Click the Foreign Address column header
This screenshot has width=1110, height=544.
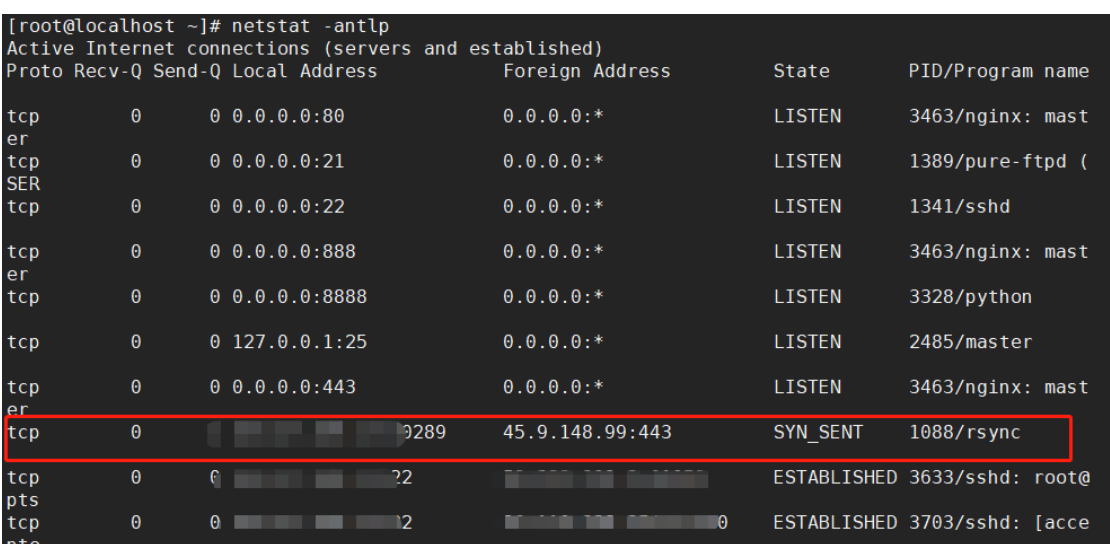586,71
